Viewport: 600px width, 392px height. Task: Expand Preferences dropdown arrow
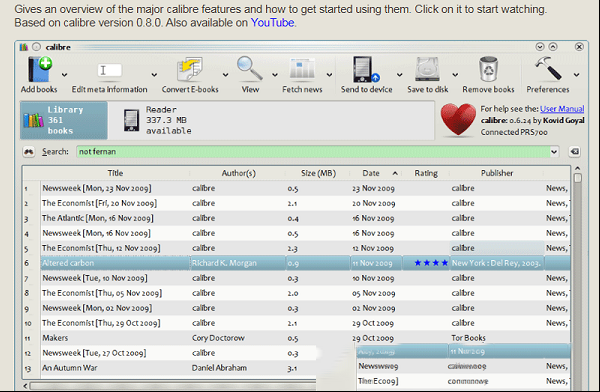click(x=576, y=75)
